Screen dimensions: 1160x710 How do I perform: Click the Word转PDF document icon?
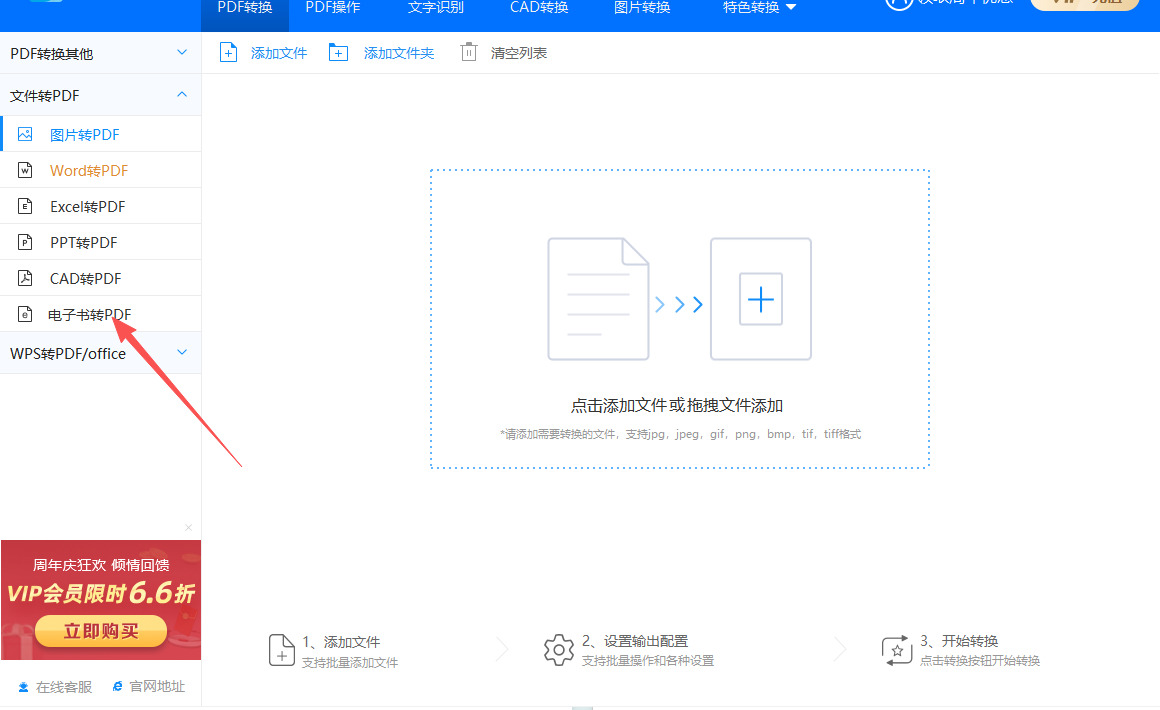25,170
